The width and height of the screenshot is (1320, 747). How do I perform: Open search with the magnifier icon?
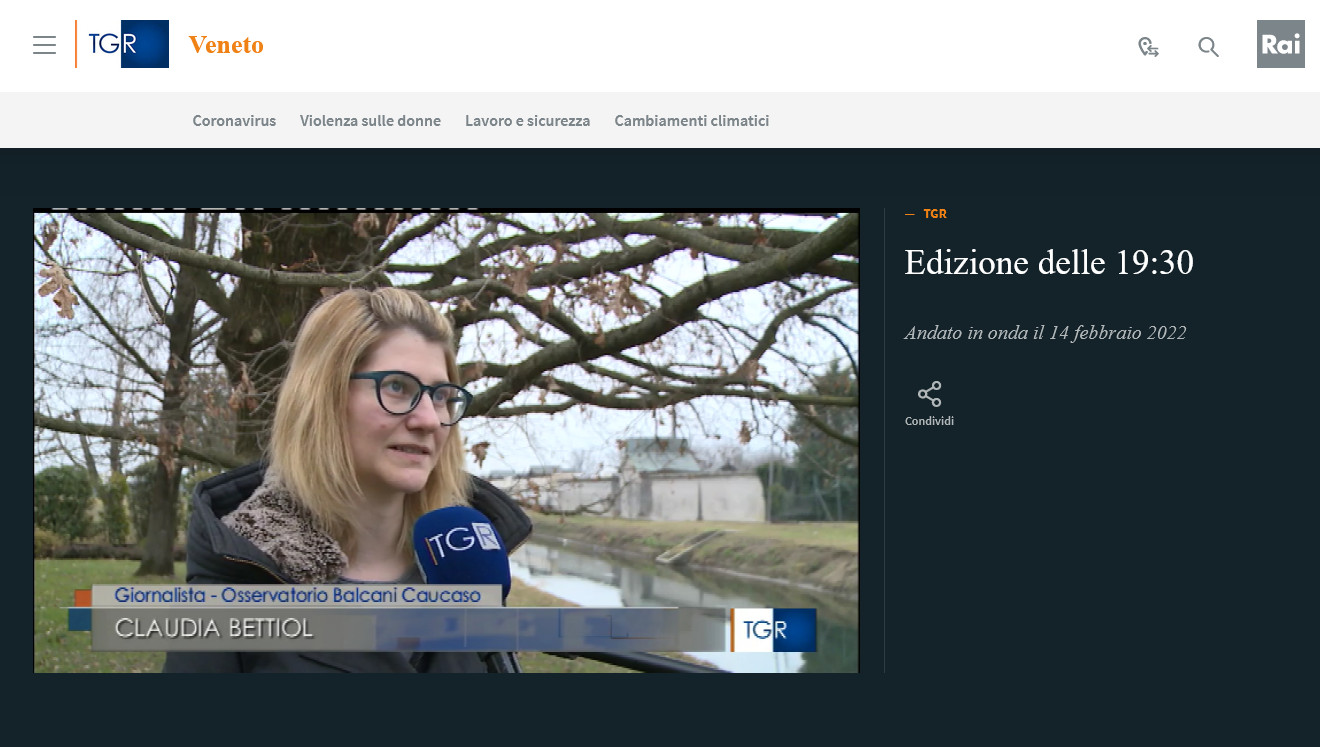(x=1208, y=46)
